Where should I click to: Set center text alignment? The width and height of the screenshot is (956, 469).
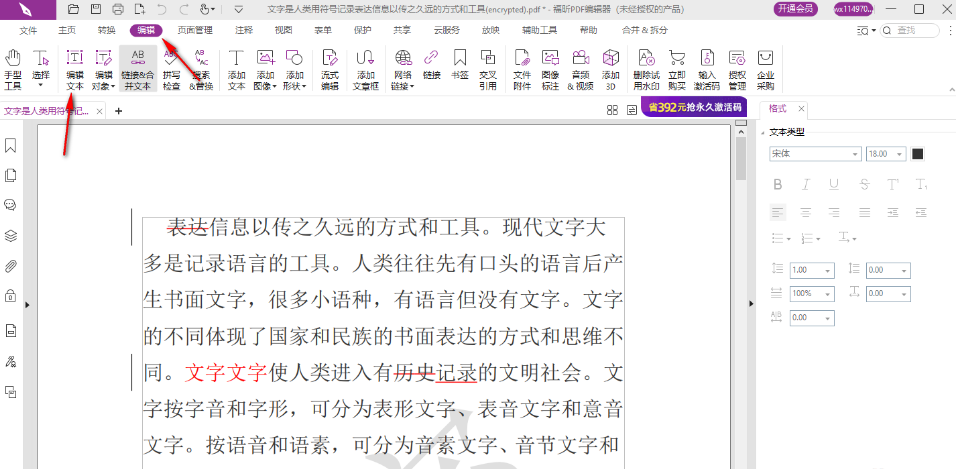point(806,212)
